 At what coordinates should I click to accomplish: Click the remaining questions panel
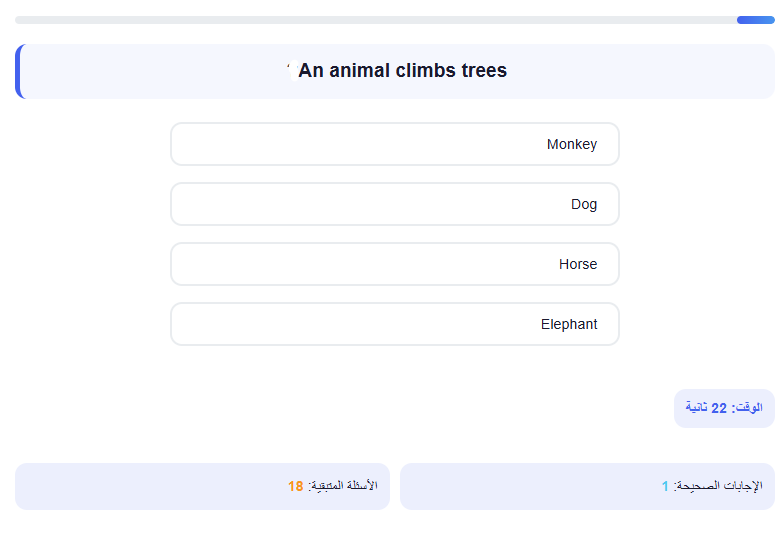pyautogui.click(x=202, y=486)
